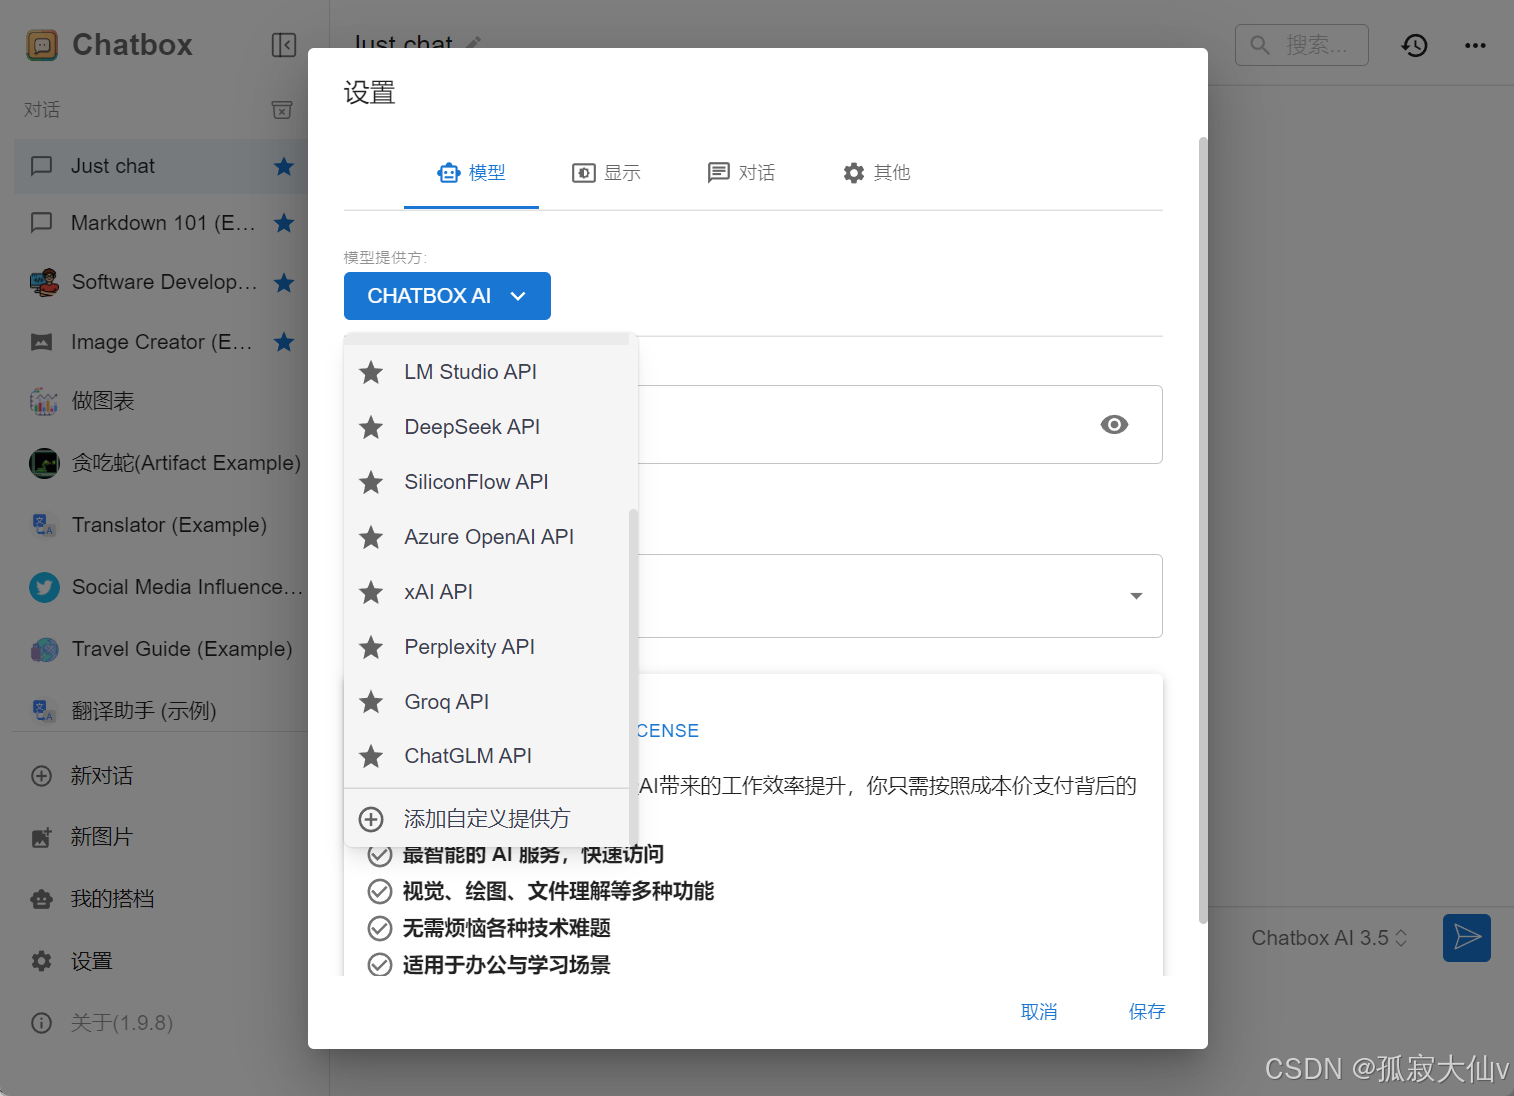This screenshot has width=1514, height=1096.
Task: Click the Translator (Example) icon
Action: 43,525
